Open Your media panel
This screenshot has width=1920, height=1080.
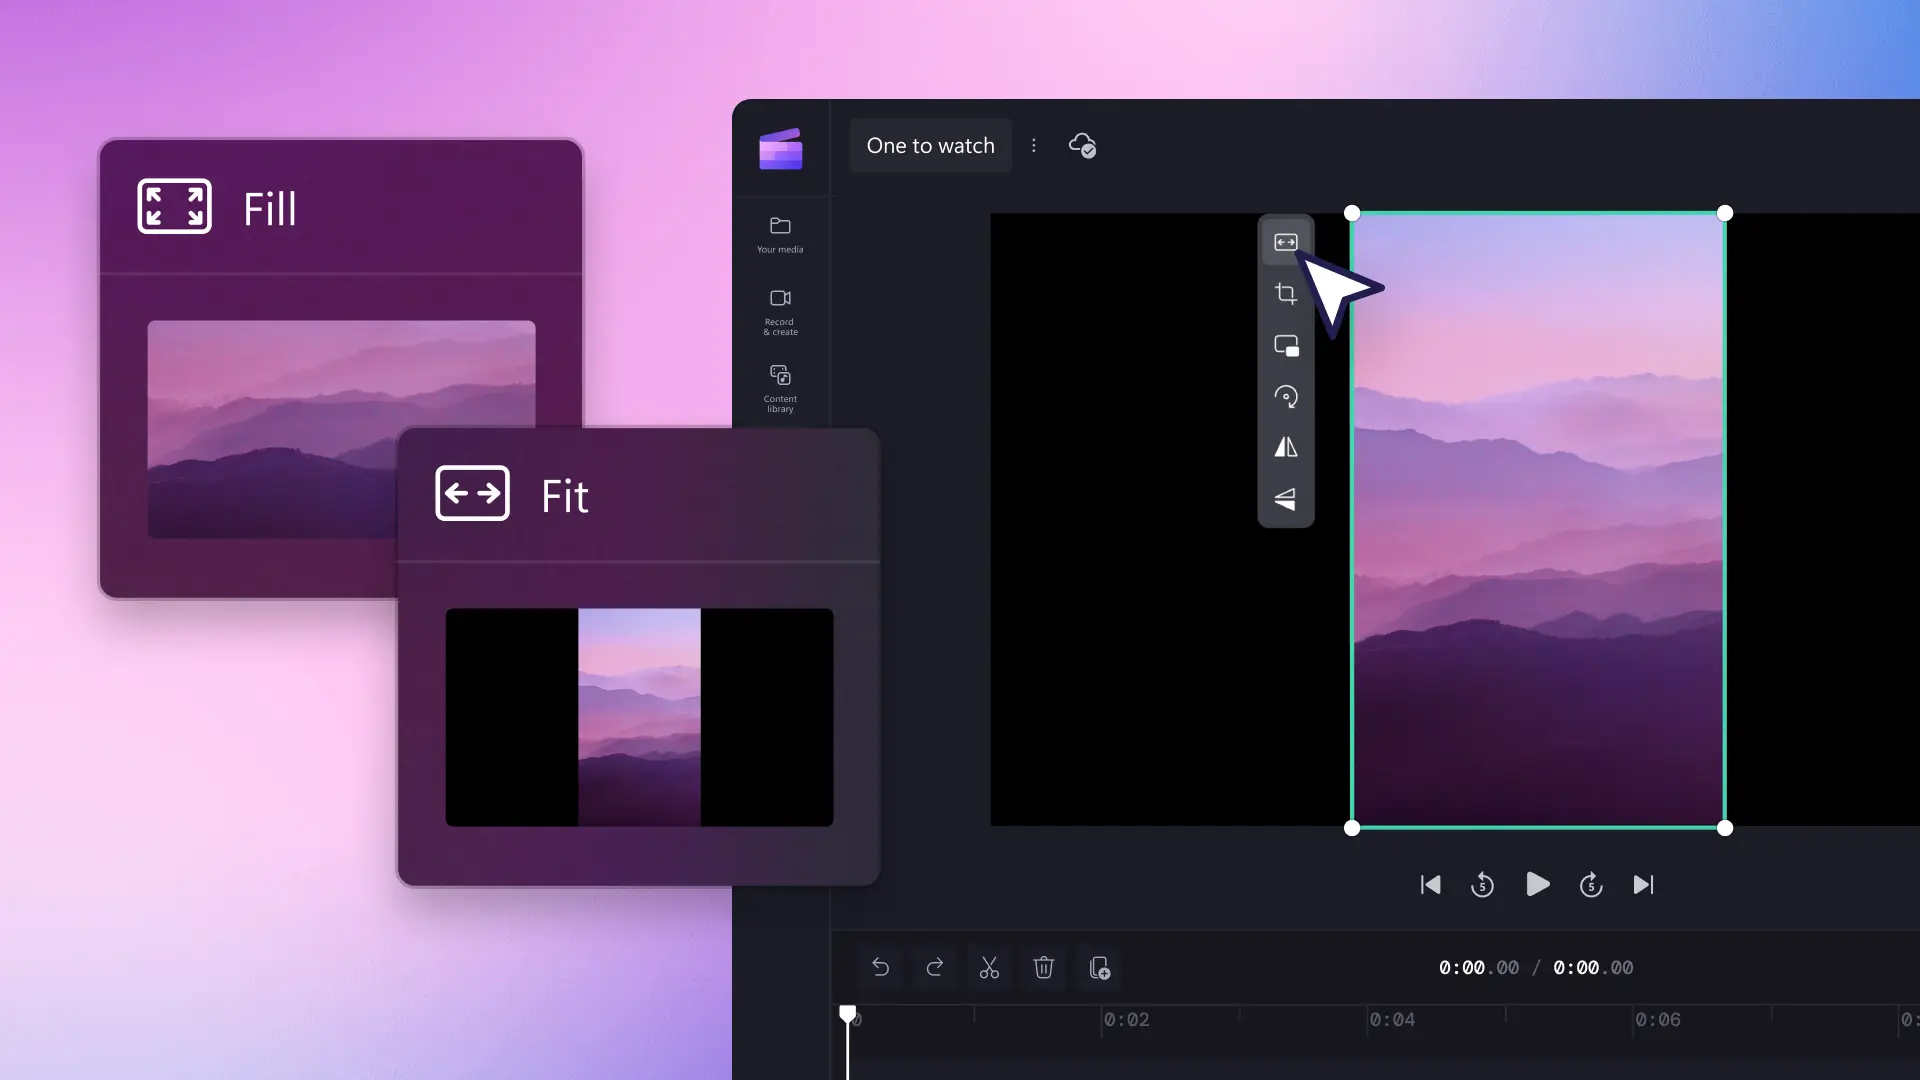[779, 233]
